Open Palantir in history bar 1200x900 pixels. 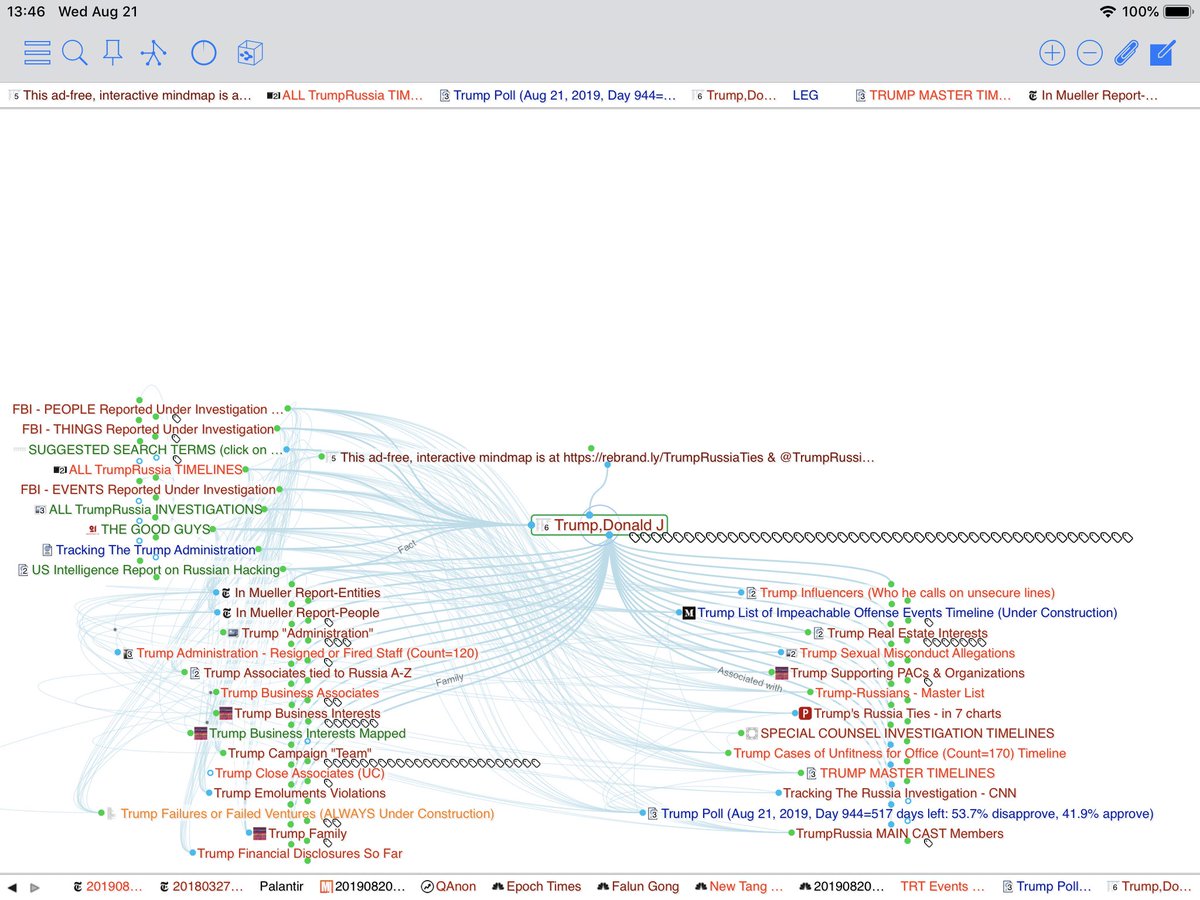[x=284, y=886]
